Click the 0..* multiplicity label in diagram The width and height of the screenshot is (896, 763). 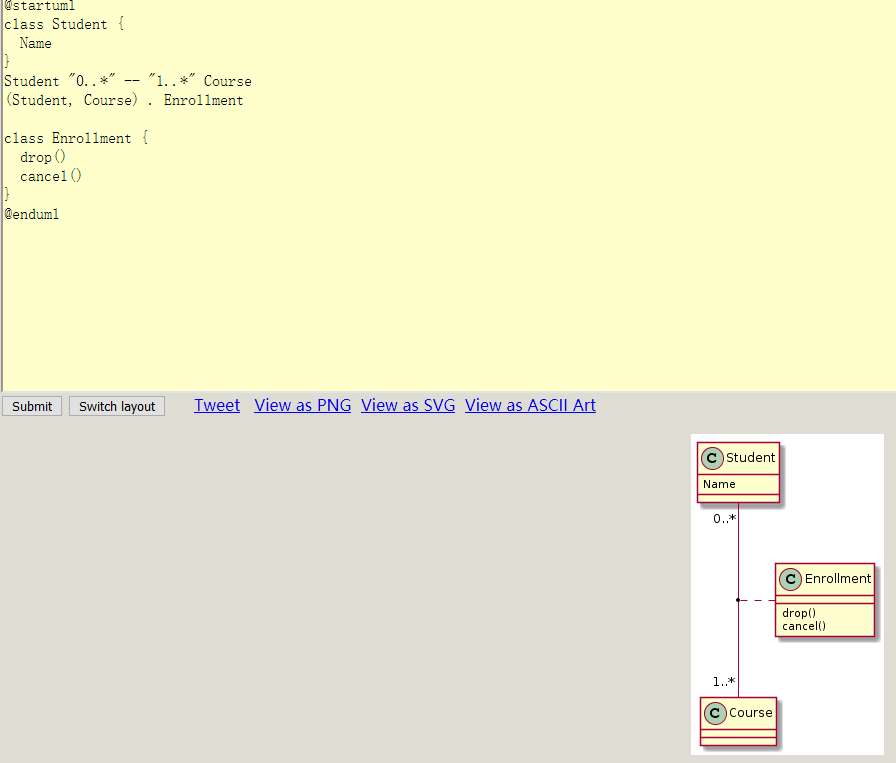[x=724, y=519]
